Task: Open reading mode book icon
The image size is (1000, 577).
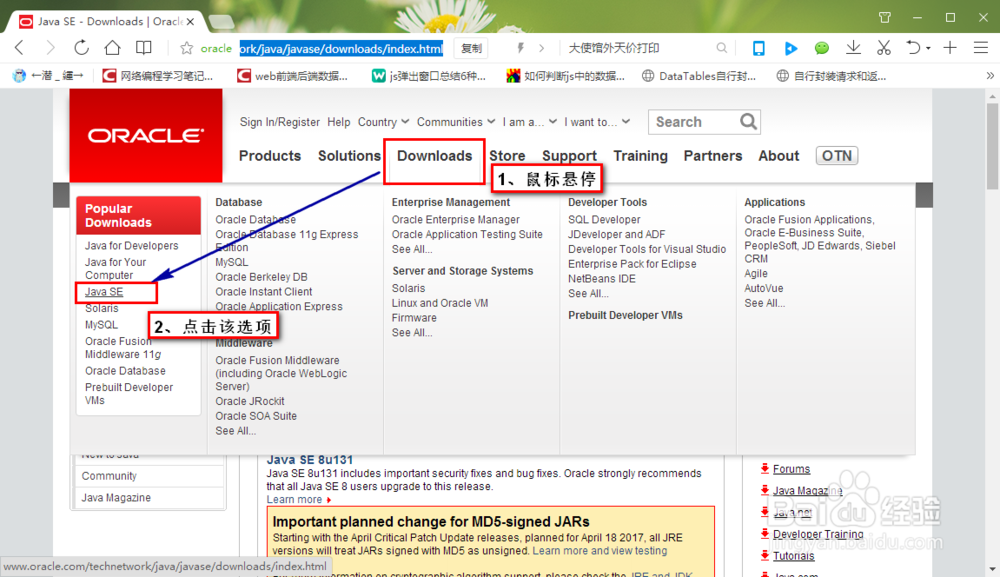Action: 143,48
